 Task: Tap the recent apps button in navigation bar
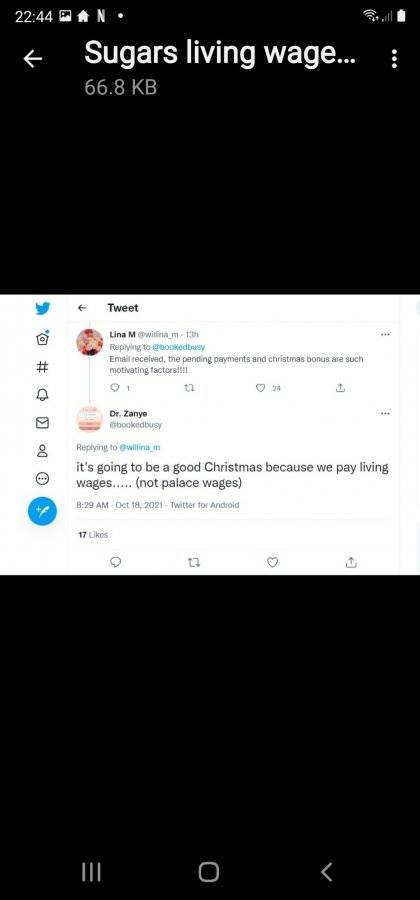click(91, 872)
